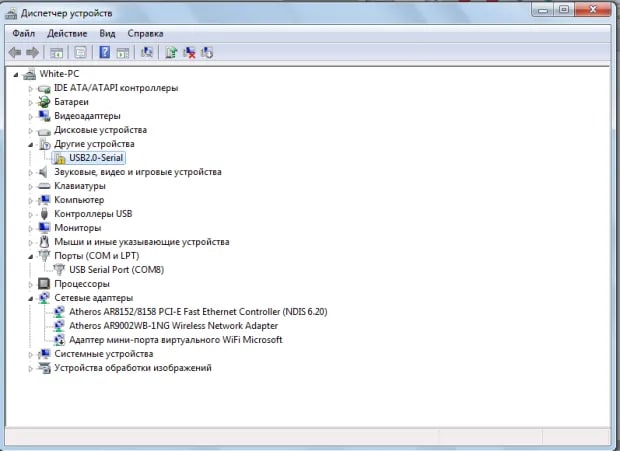
Task: Click the Звуковые speaker icon
Action: pyautogui.click(x=43, y=172)
